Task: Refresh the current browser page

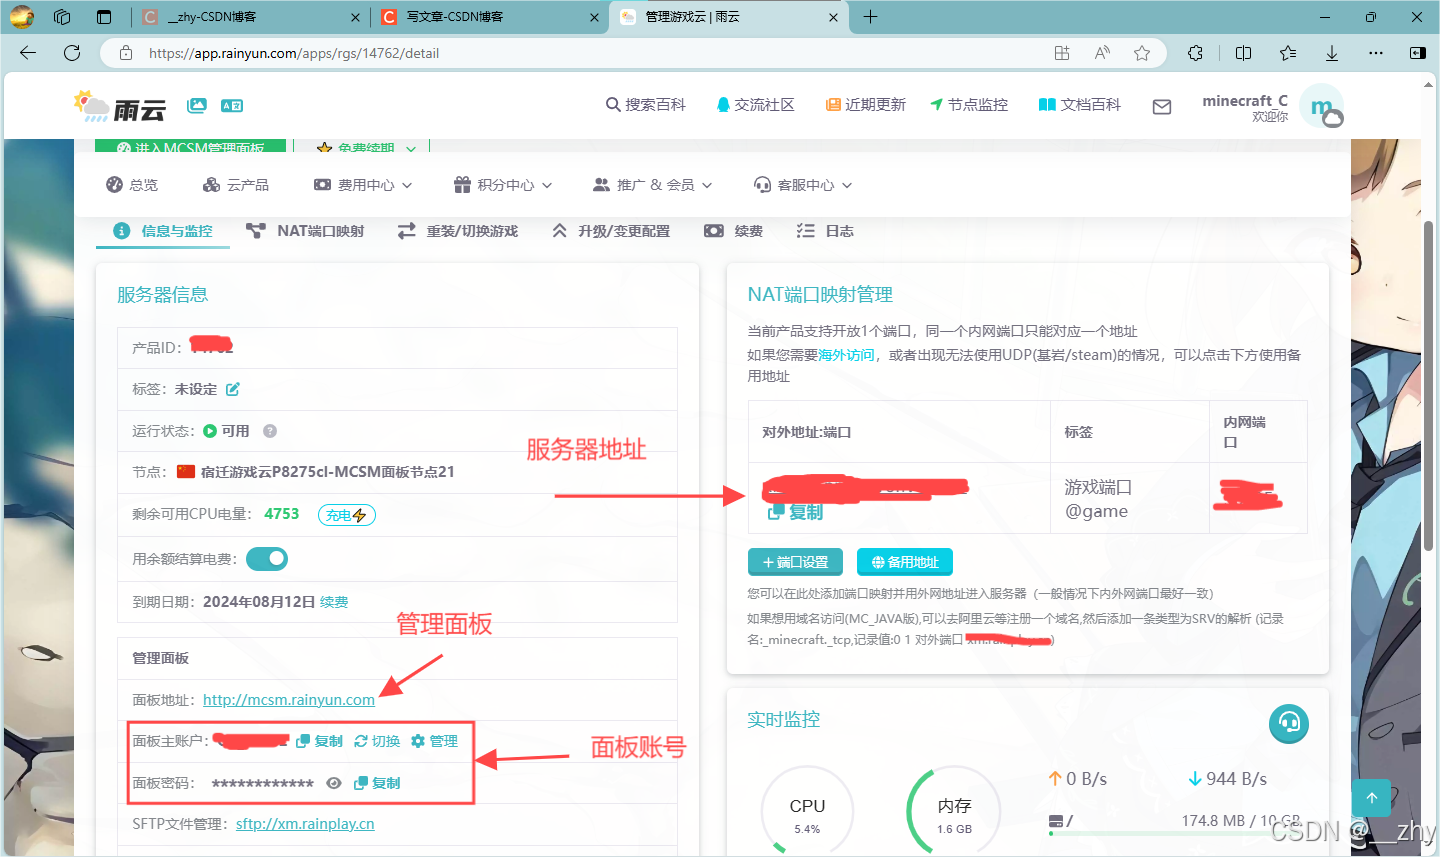Action: click(x=72, y=53)
